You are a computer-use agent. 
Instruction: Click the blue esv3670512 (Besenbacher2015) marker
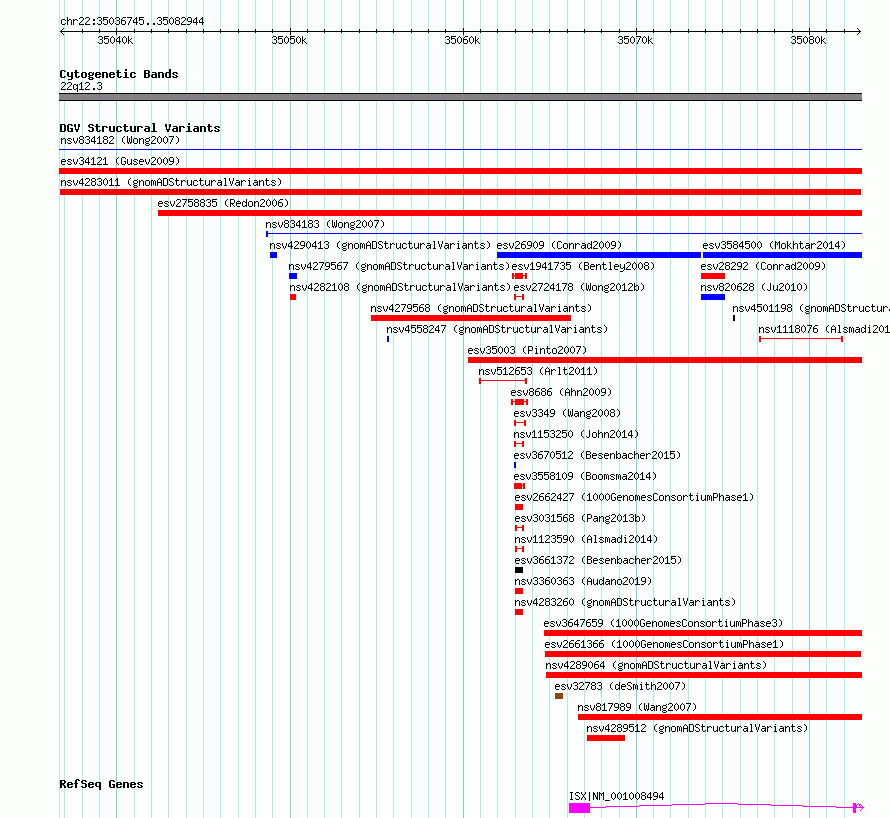(515, 465)
